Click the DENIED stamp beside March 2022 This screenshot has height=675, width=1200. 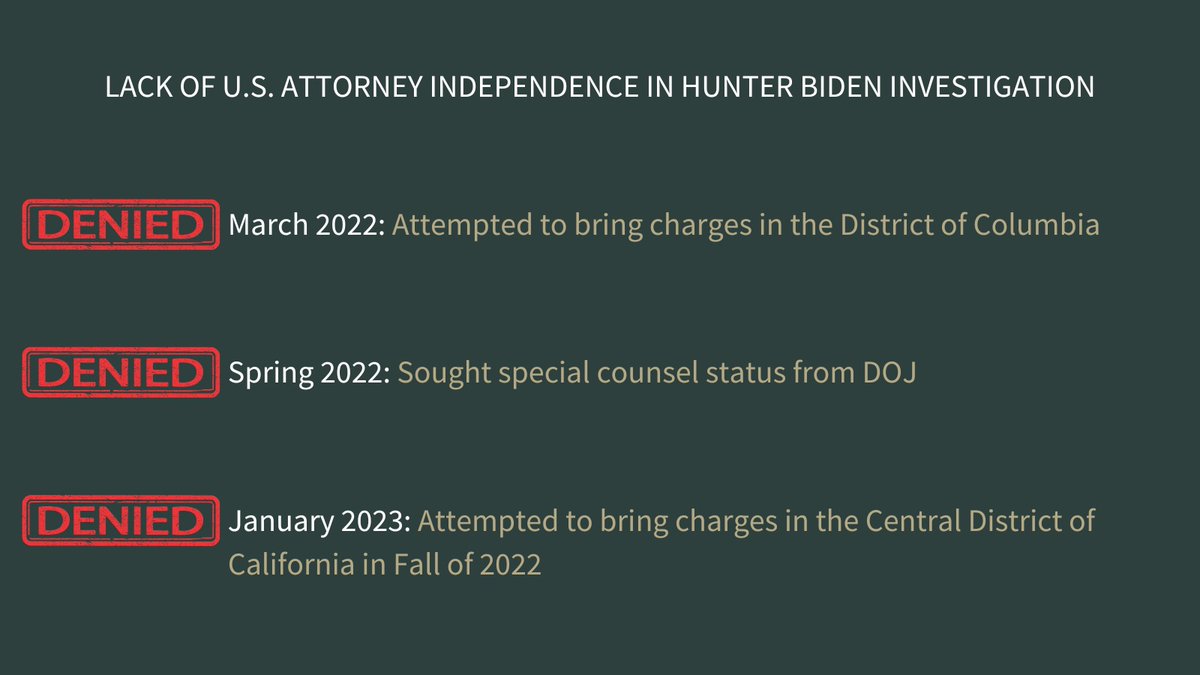[x=120, y=225]
